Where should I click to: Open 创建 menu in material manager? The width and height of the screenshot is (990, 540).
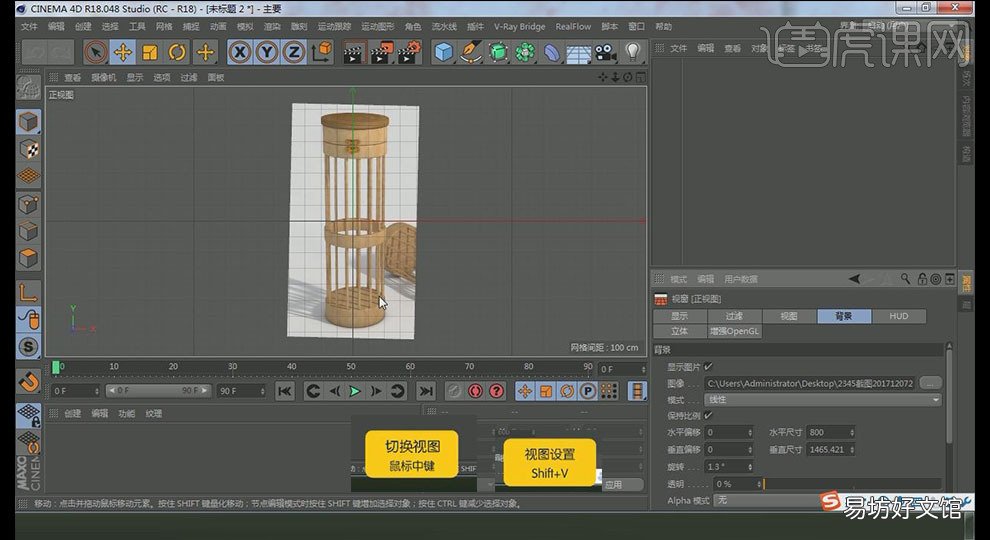pyautogui.click(x=73, y=414)
